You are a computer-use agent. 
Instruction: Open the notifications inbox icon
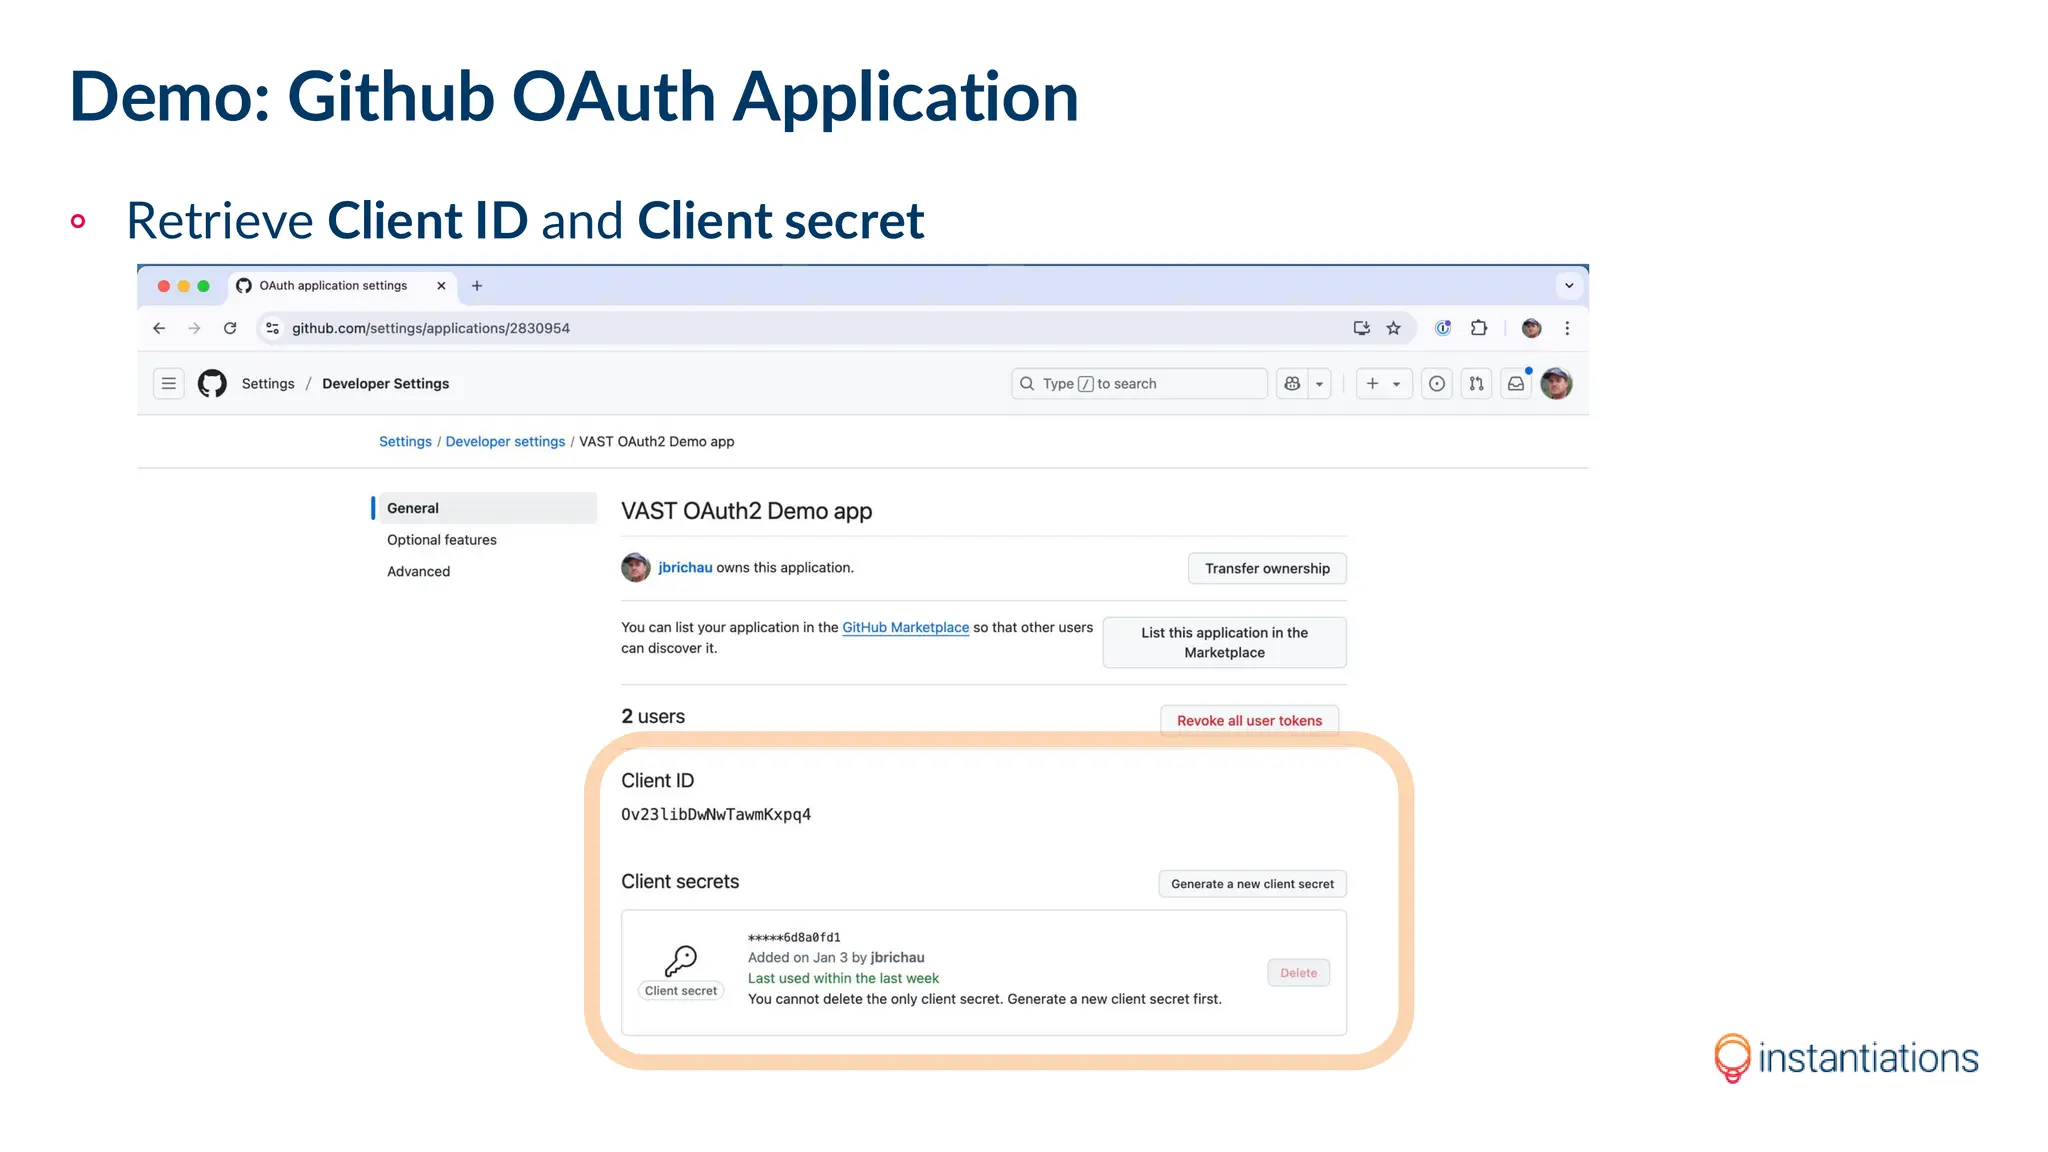tap(1516, 384)
